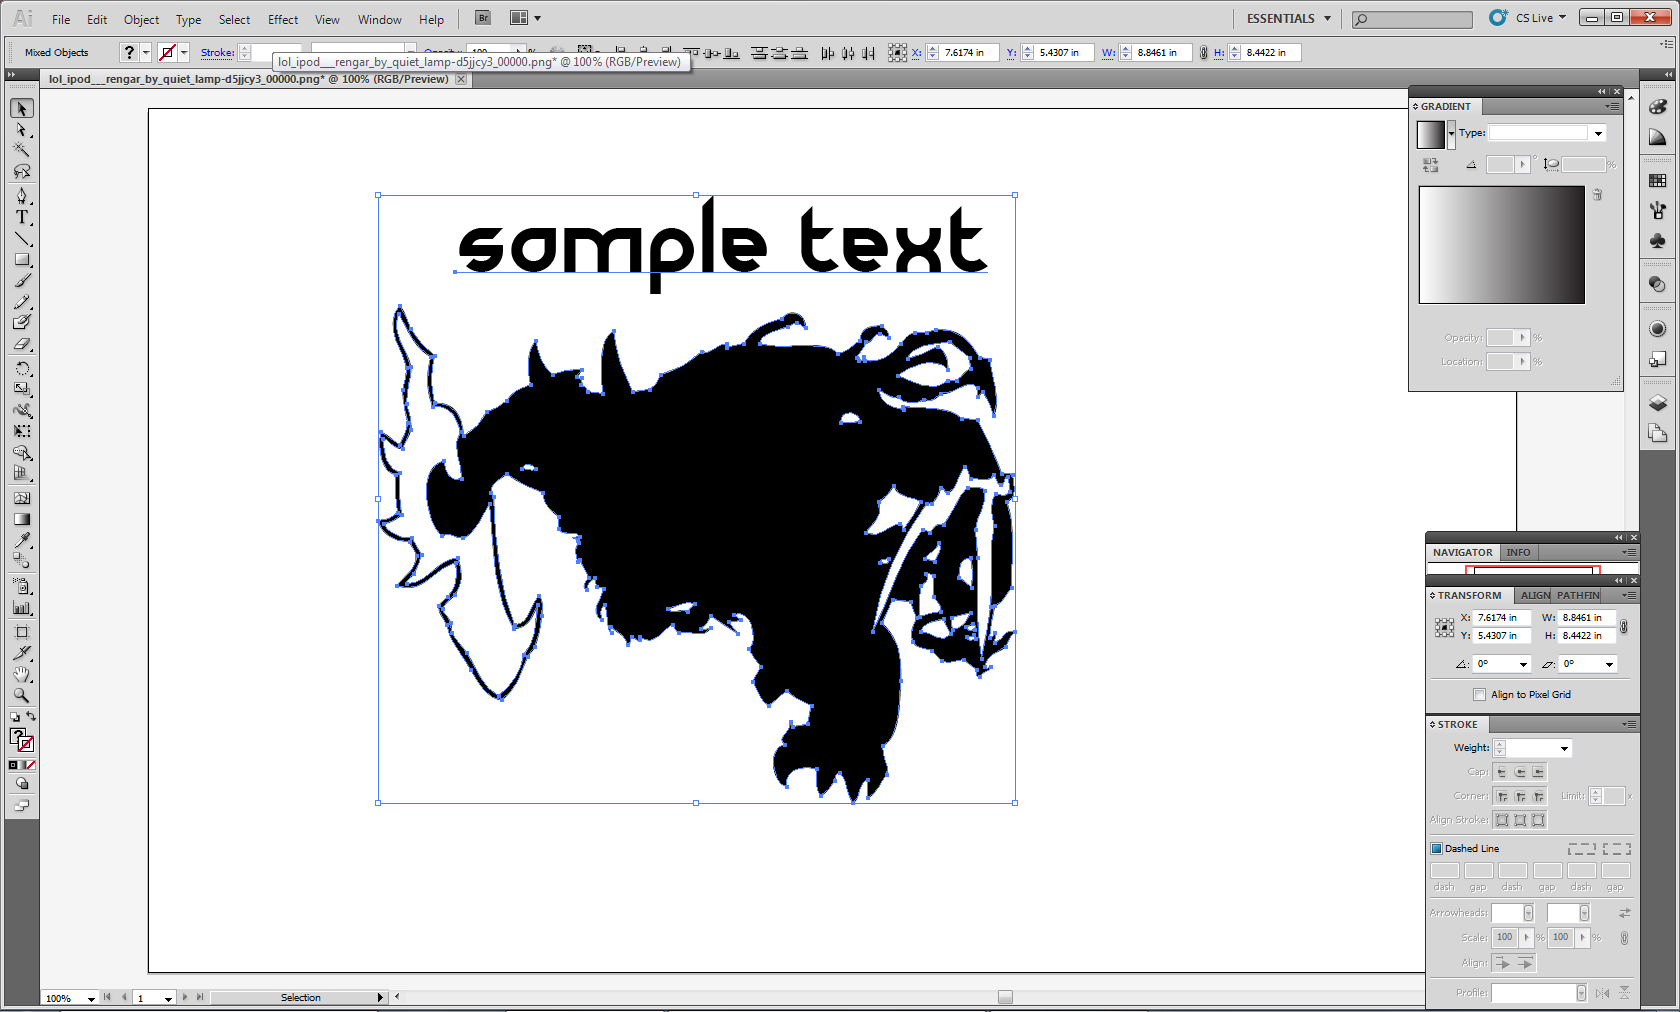Select the miter join corner option
Screen dimensions: 1680x1012
coord(1502,797)
